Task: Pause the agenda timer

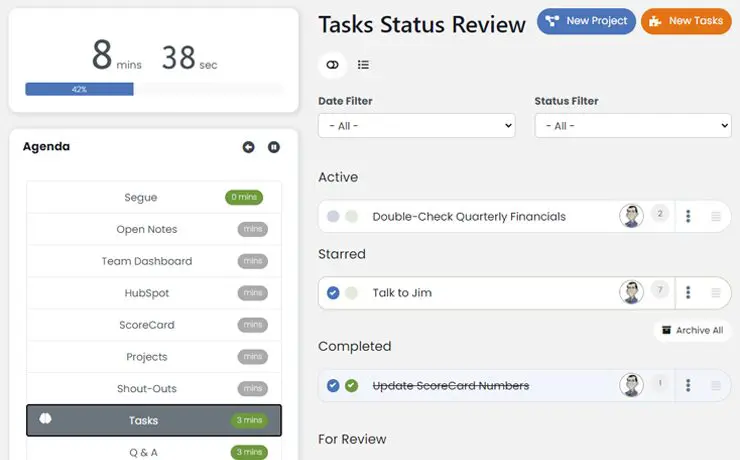Action: pyautogui.click(x=274, y=147)
